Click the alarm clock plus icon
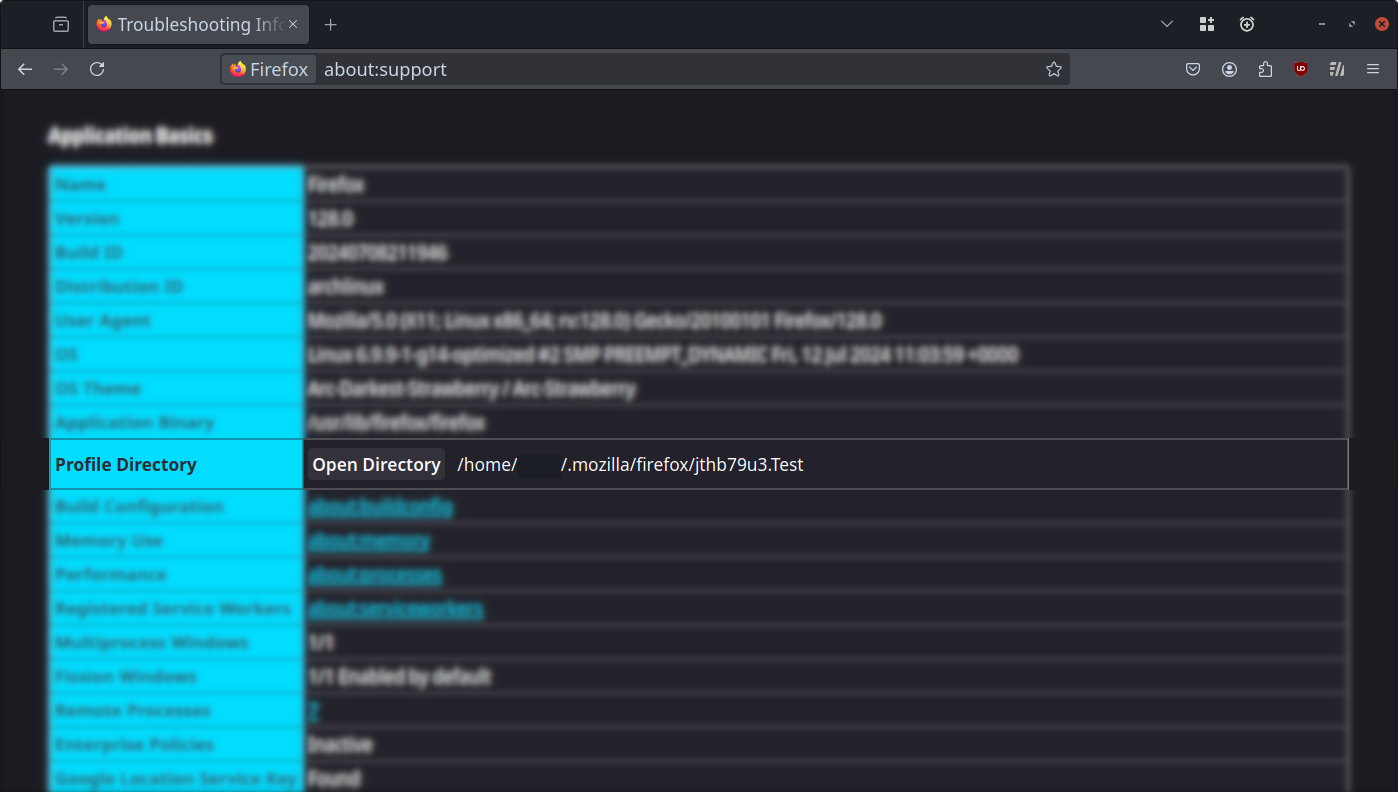 pos(1247,24)
